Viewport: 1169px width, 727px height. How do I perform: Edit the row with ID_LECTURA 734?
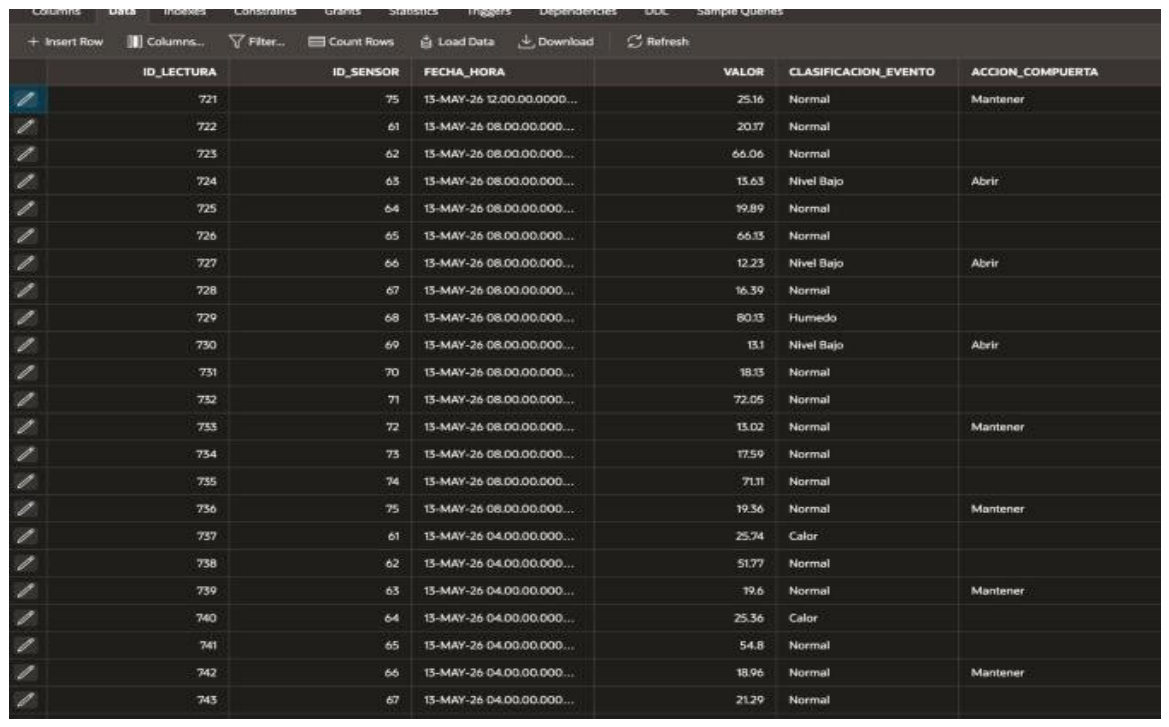pos(26,454)
